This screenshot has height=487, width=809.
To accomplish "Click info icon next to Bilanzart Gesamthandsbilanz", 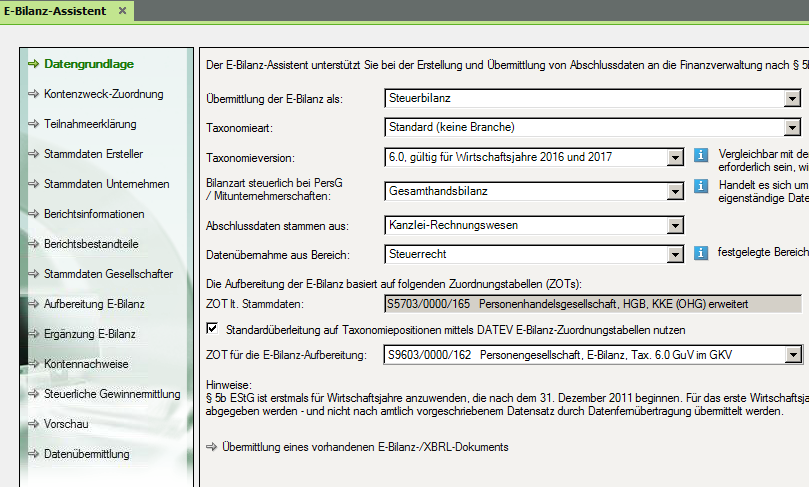I will pyautogui.click(x=701, y=186).
